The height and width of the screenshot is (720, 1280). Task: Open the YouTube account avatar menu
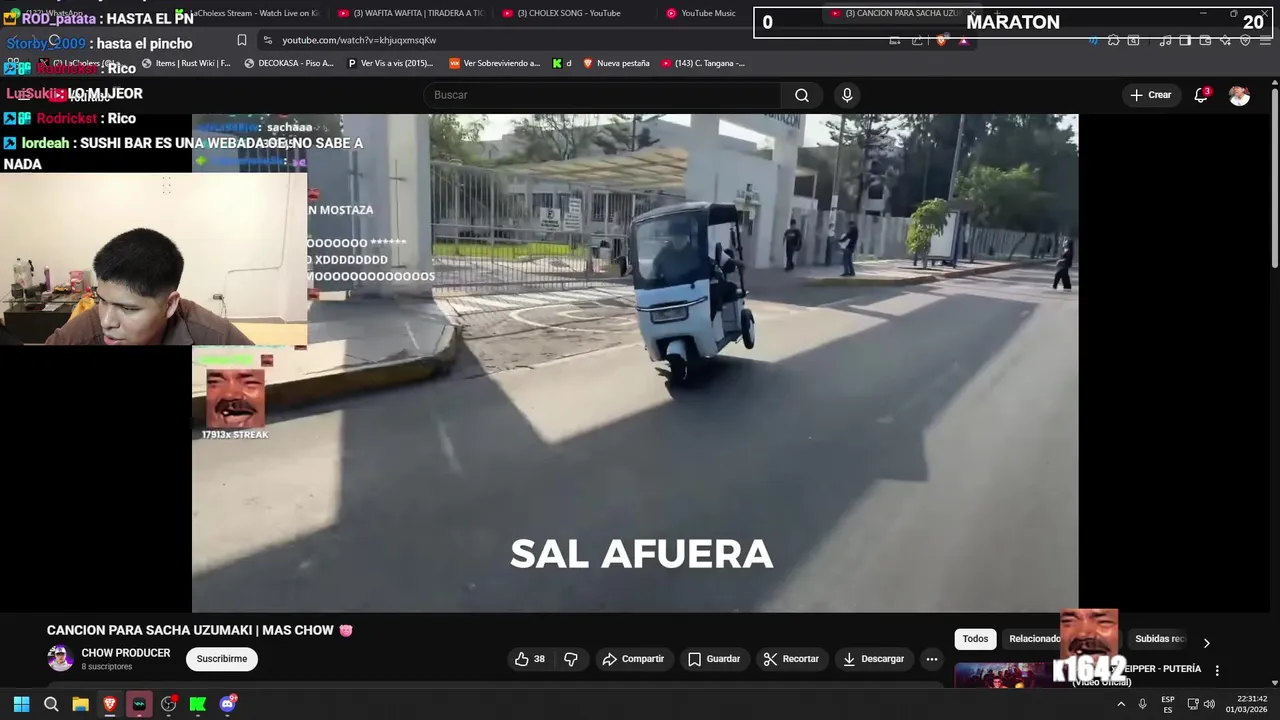coord(1239,95)
